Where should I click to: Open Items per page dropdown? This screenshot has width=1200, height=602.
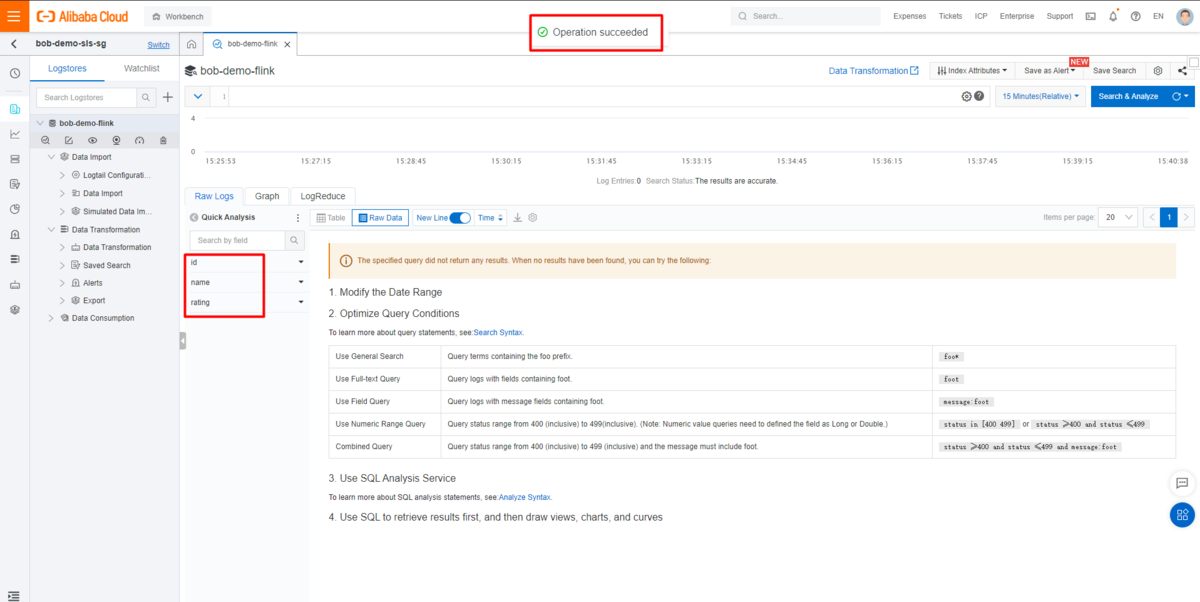[x=1118, y=217]
